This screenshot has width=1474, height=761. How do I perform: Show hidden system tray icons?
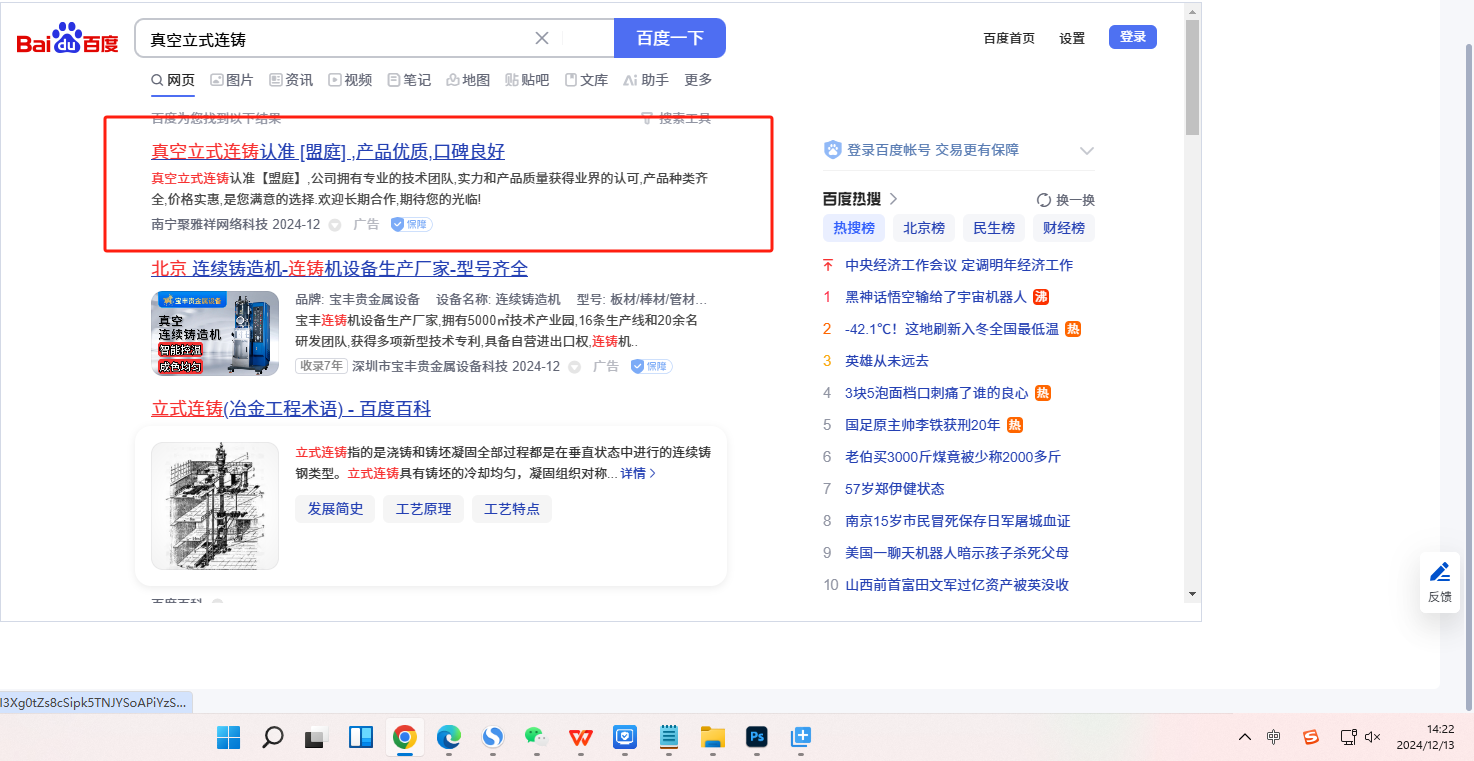[1244, 737]
